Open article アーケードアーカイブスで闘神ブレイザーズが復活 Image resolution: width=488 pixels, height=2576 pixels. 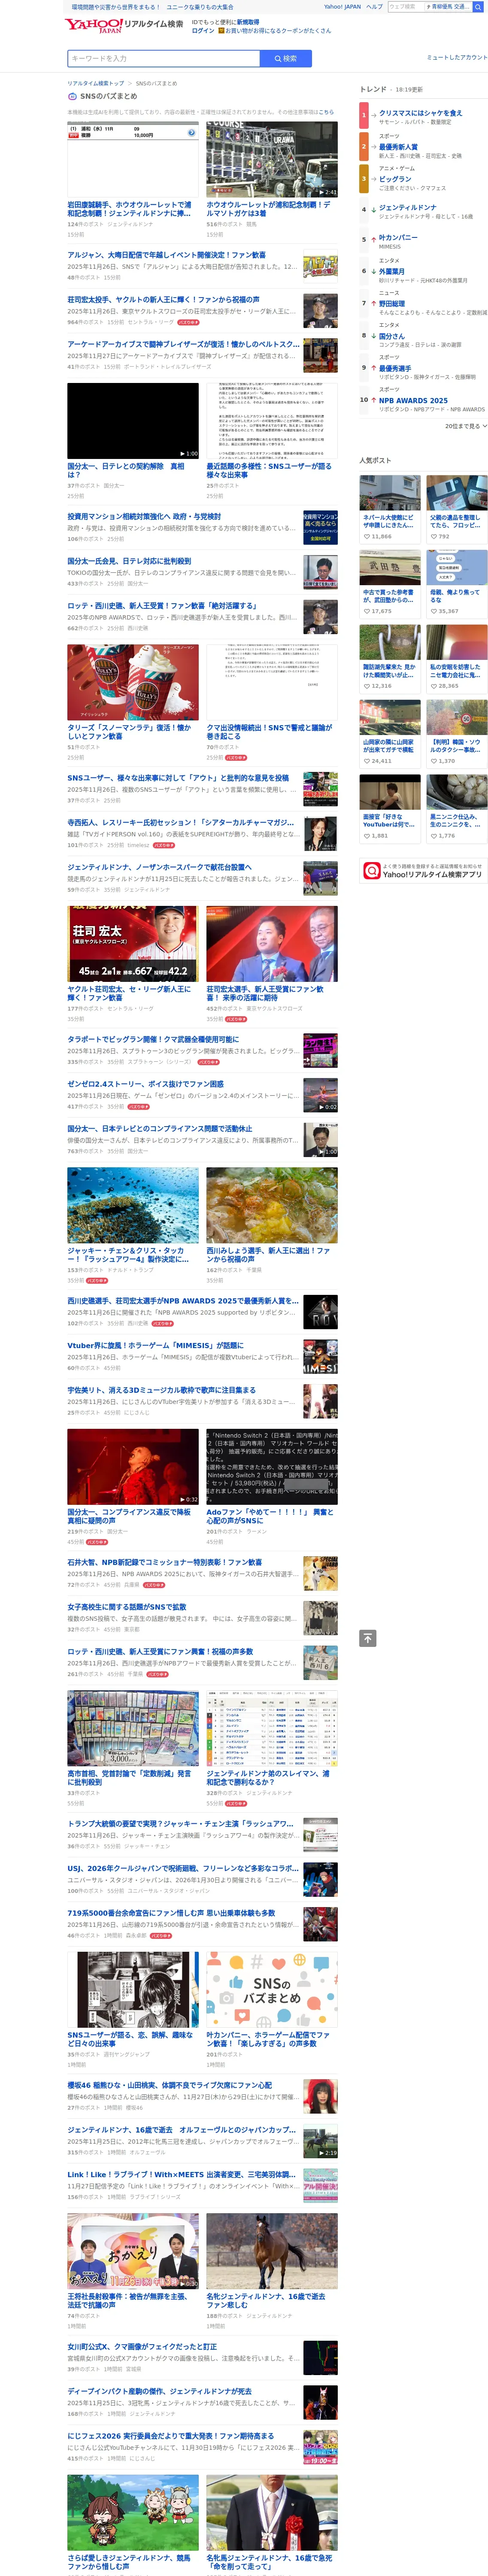click(183, 344)
